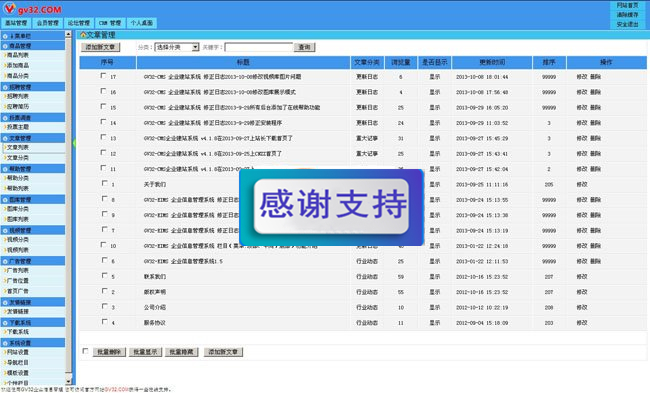Open 模板设置 in the sidebar

18,373
